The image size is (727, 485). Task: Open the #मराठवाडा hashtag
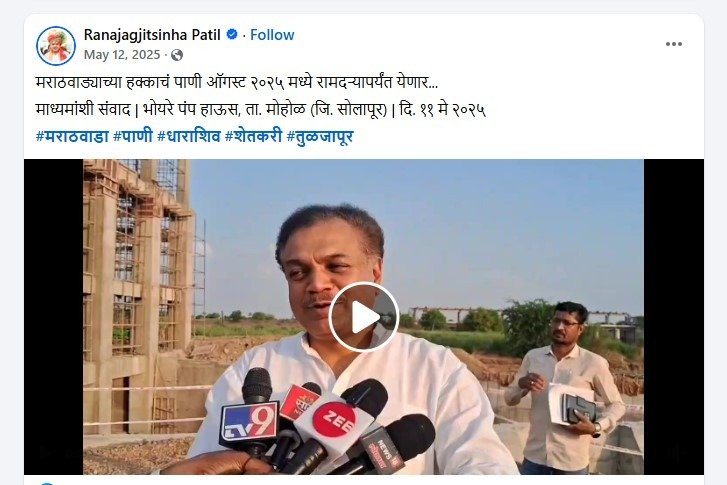tap(72, 136)
